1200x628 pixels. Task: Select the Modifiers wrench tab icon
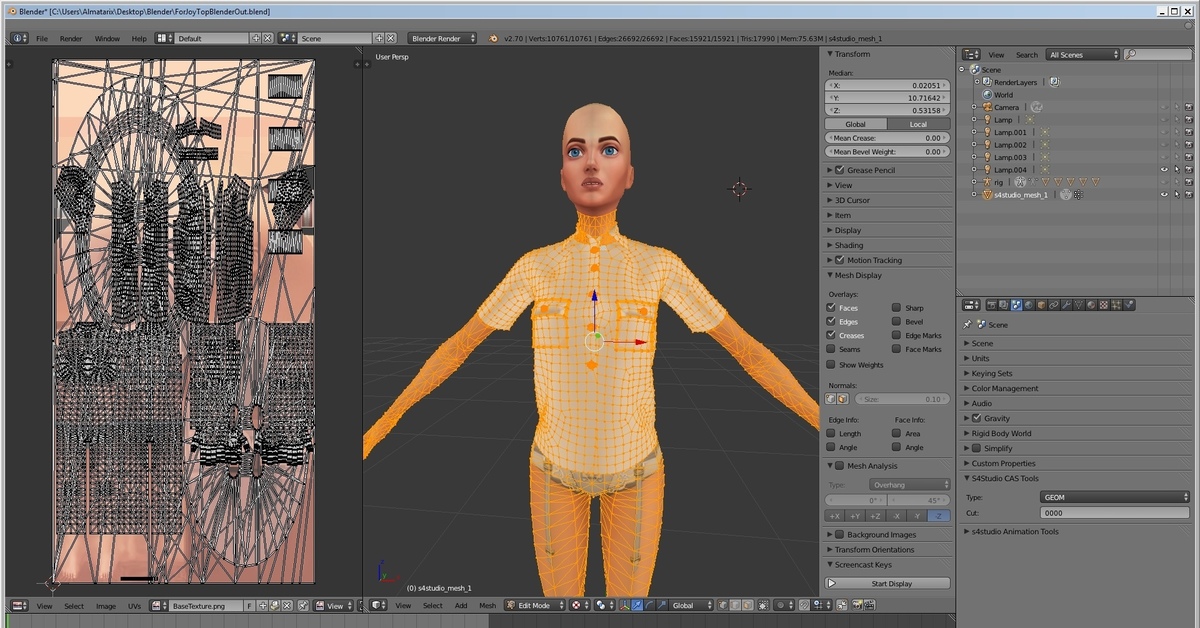click(x=1066, y=305)
